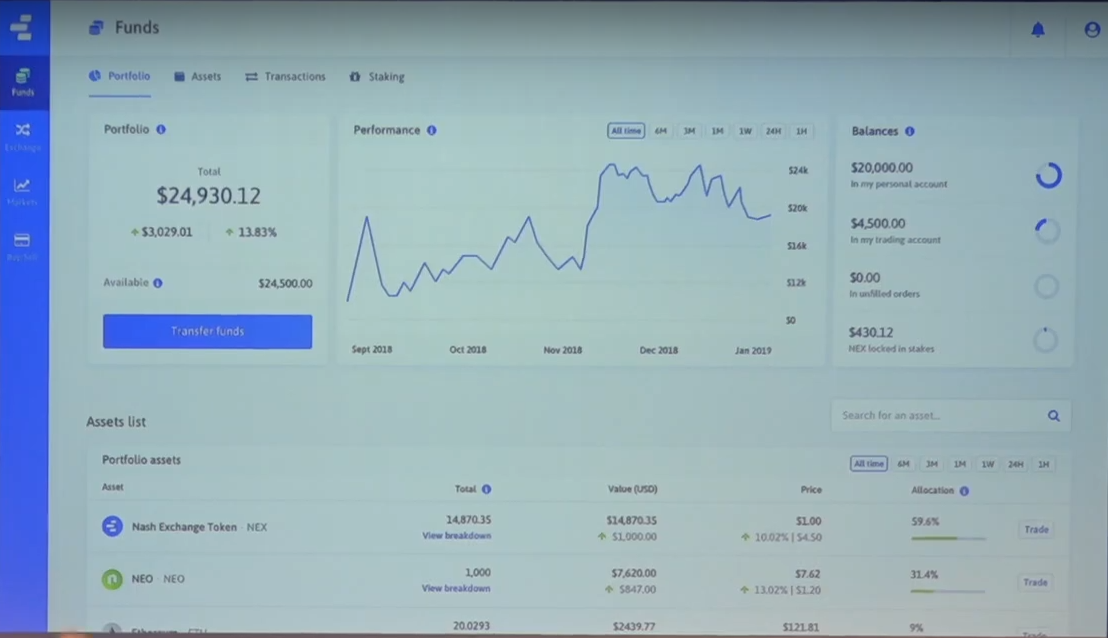Switch to the Portfolio tab
This screenshot has height=638, width=1108.
[119, 76]
